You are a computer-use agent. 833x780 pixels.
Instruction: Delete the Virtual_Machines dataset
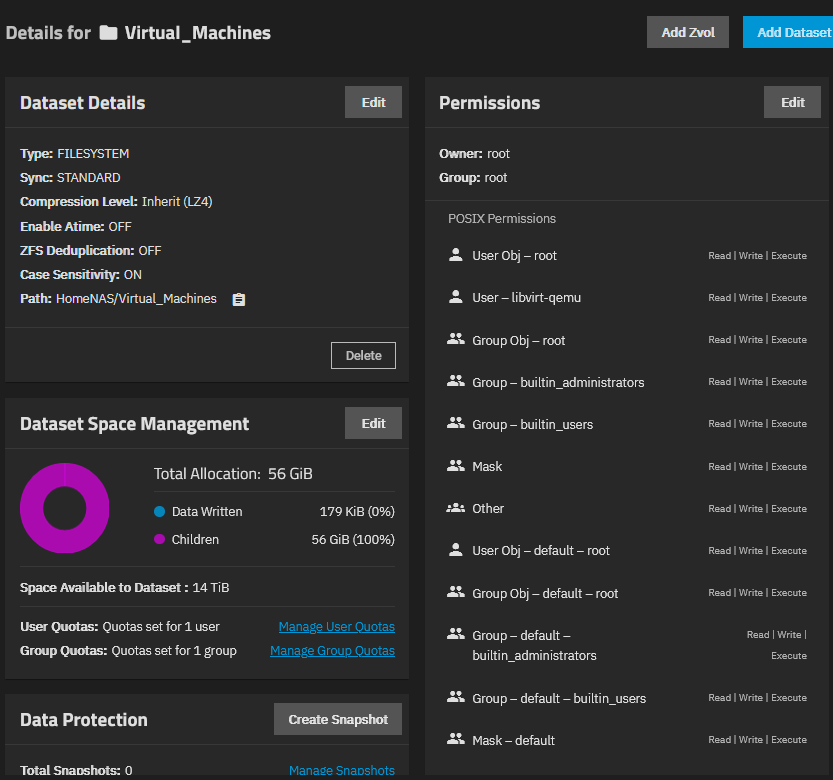tap(363, 355)
